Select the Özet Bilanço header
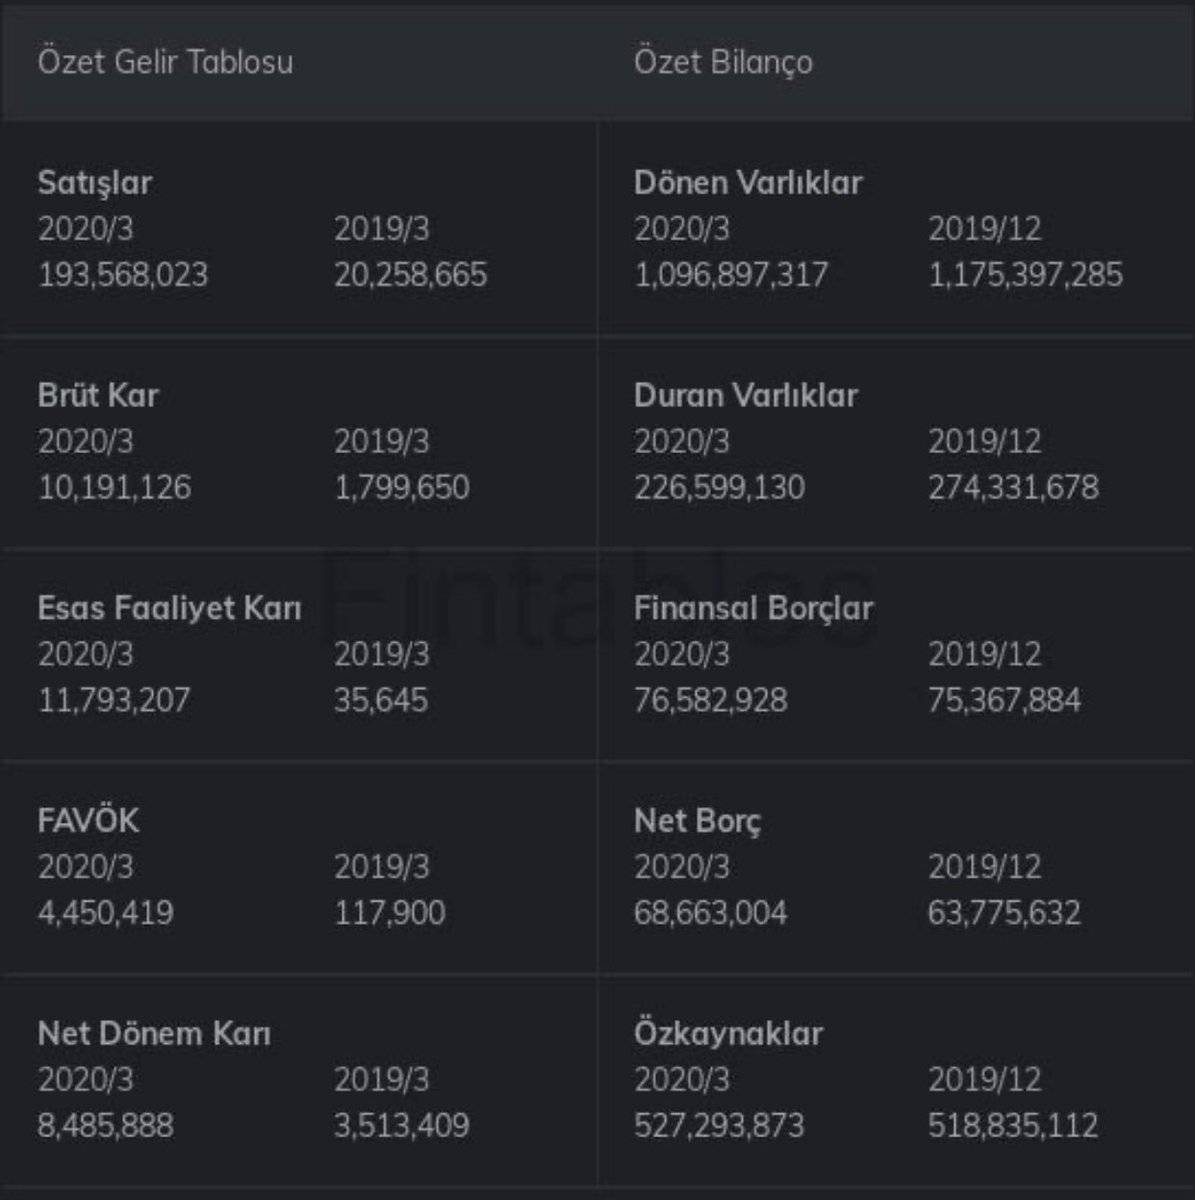1195x1200 pixels. [x=723, y=62]
